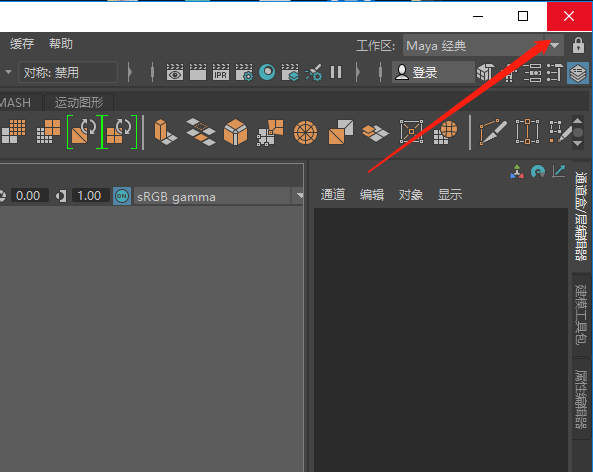This screenshot has height=472, width=593.
Task: Toggle the workspace lock icon
Action: click(x=578, y=45)
